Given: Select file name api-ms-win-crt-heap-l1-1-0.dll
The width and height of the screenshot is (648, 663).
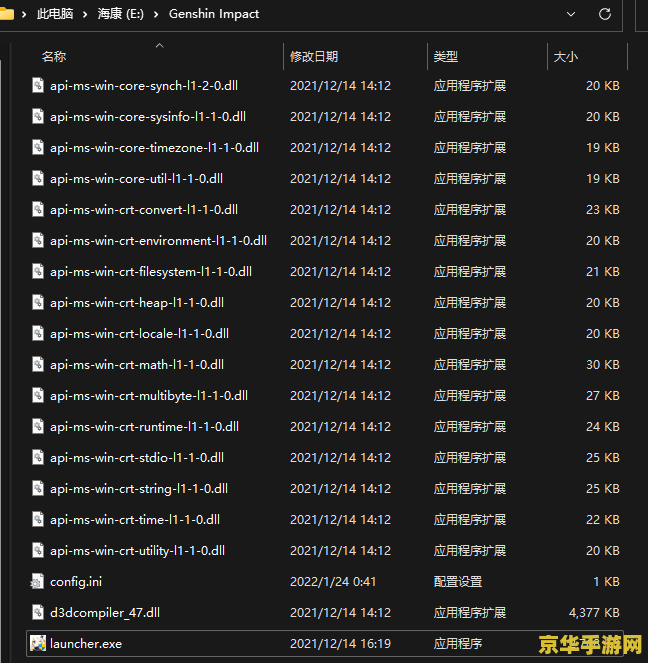Looking at the screenshot, I should coord(137,303).
